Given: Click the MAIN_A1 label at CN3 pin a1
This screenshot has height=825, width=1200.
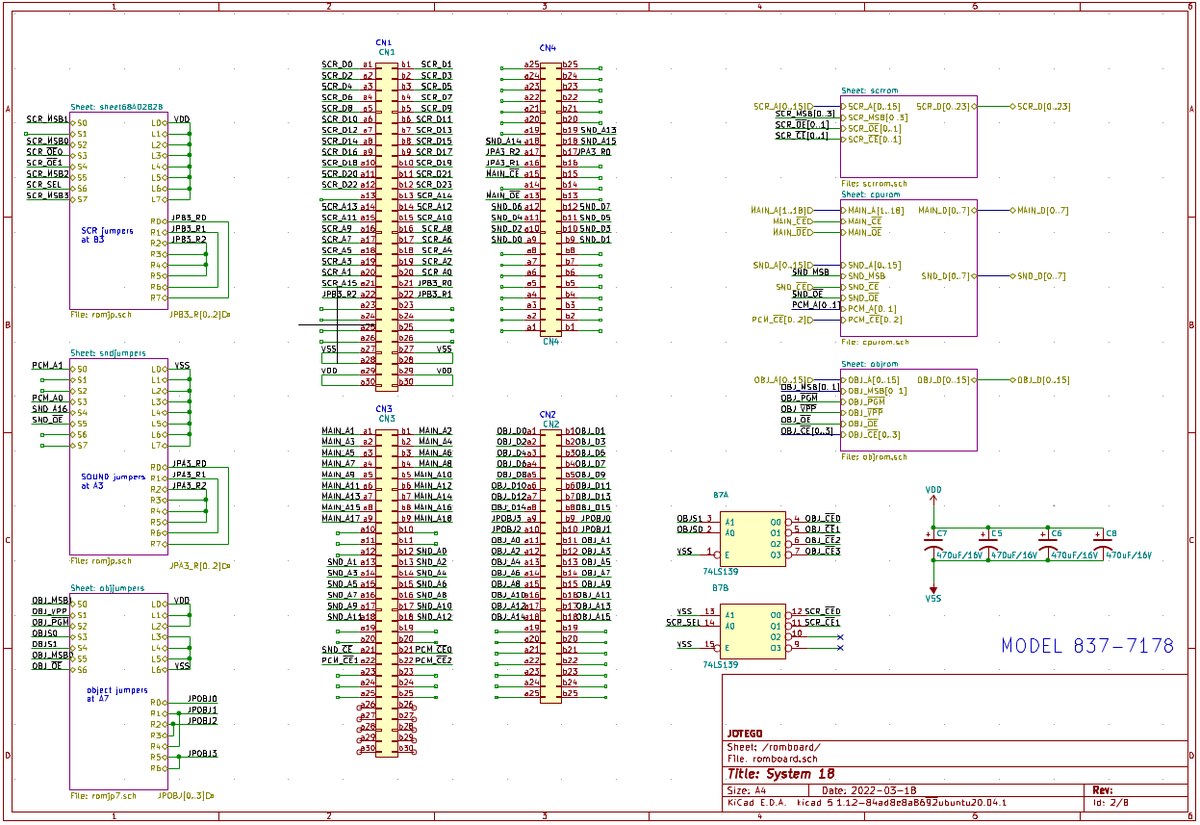Looking at the screenshot, I should tap(338, 430).
